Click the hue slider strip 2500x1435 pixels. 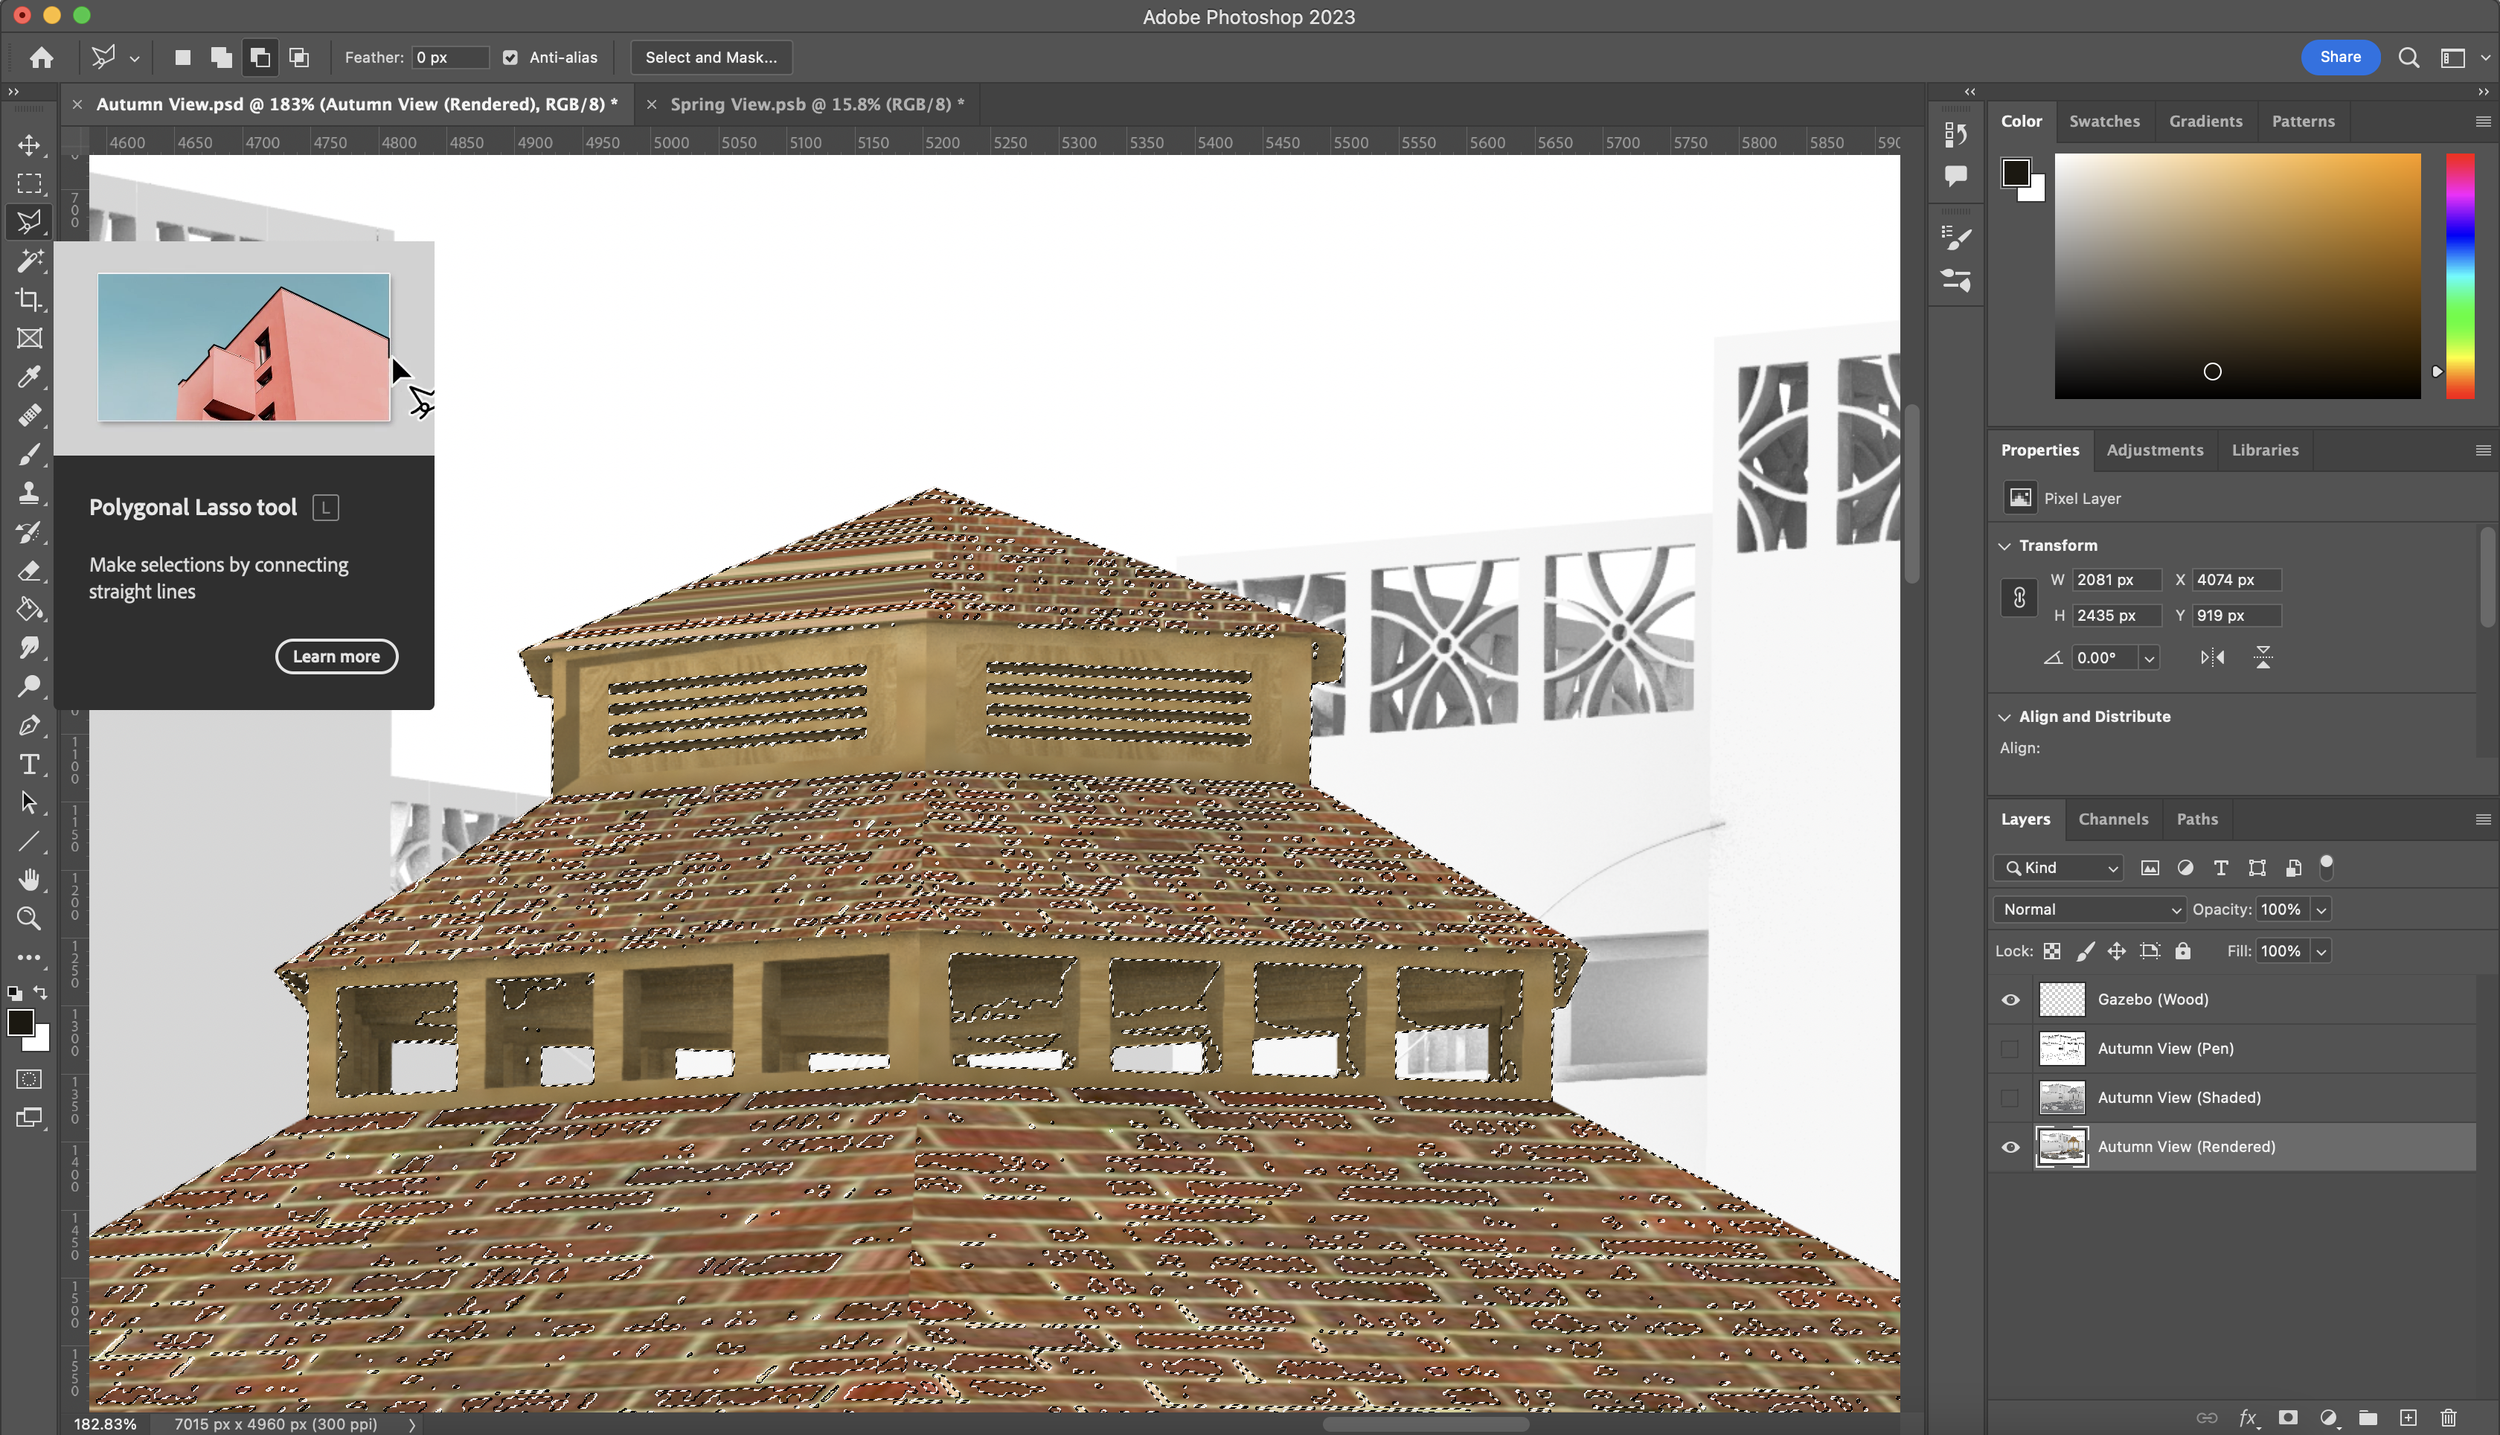(x=2460, y=276)
